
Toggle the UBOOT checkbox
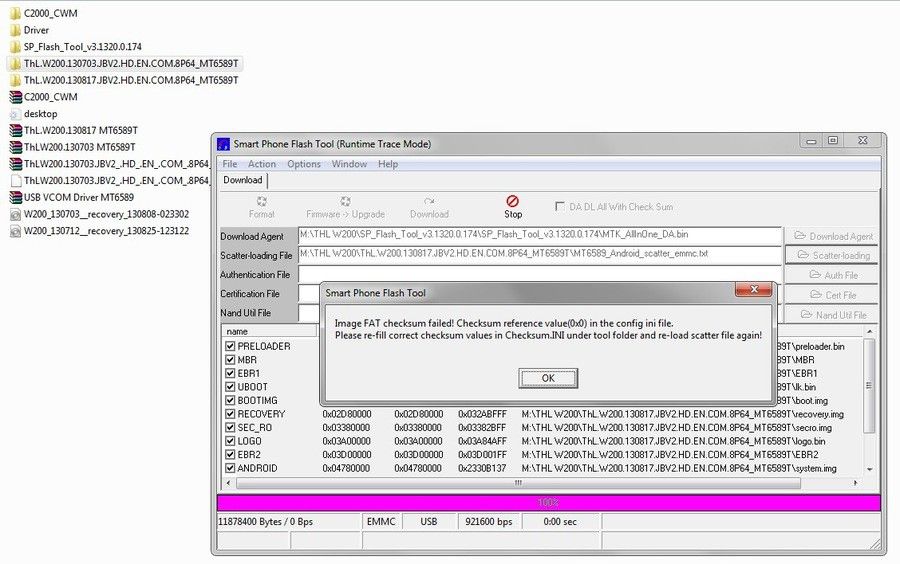[230, 387]
